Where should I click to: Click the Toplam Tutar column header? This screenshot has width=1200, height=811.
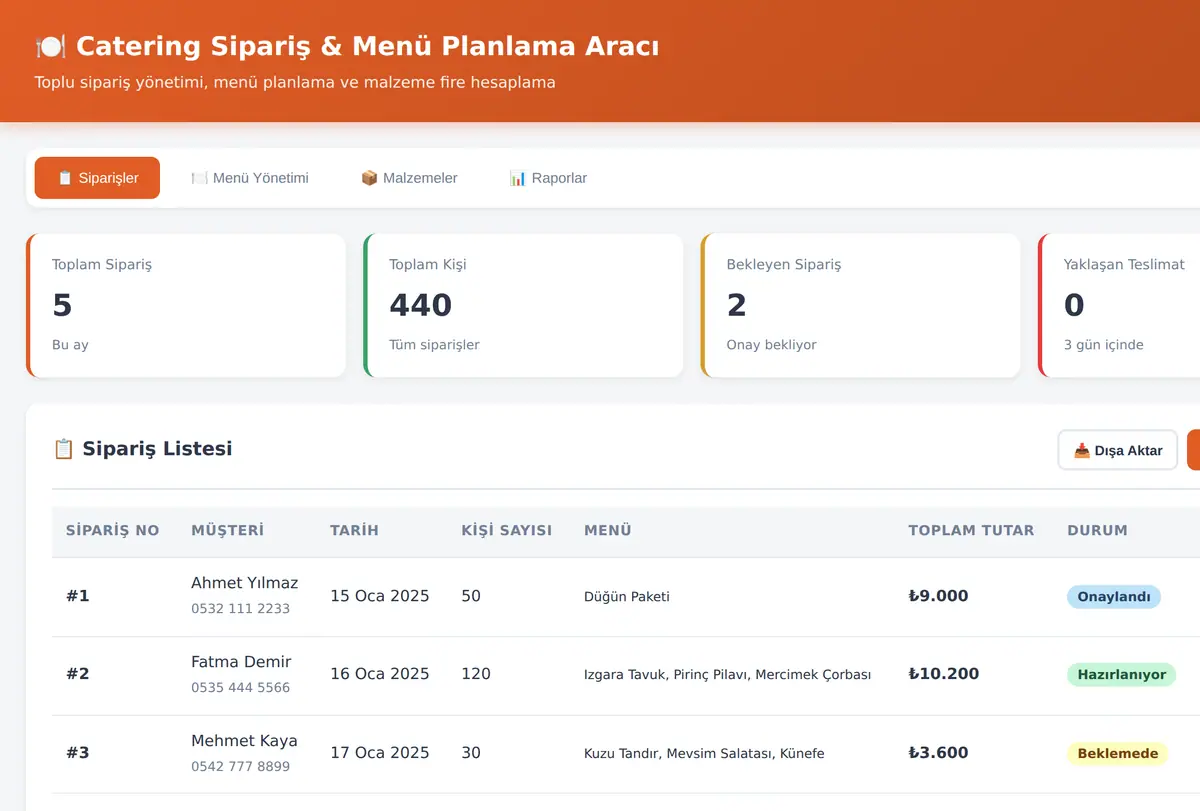(971, 530)
